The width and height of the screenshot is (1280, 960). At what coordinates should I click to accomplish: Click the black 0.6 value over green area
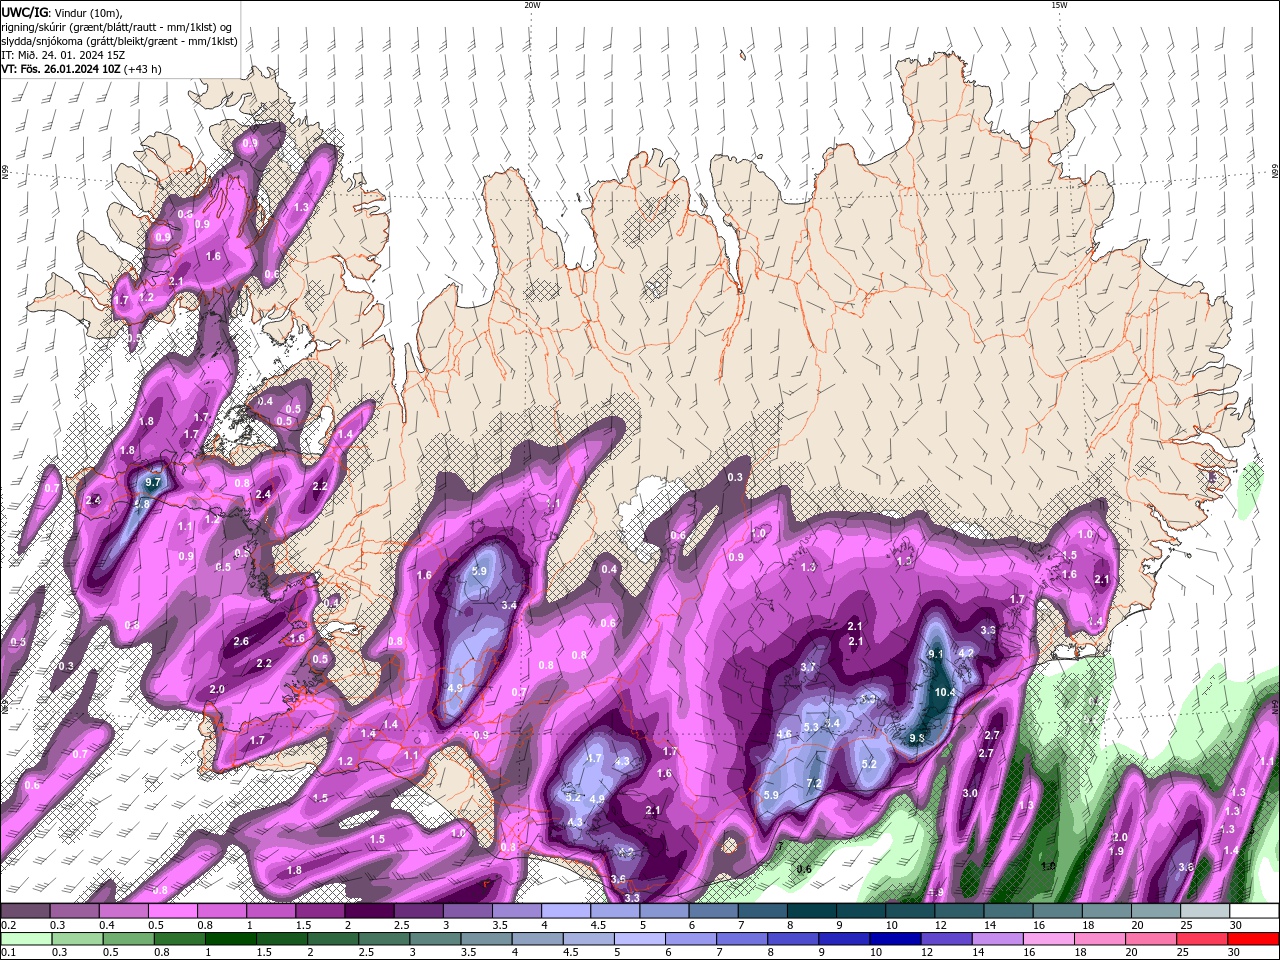point(803,870)
